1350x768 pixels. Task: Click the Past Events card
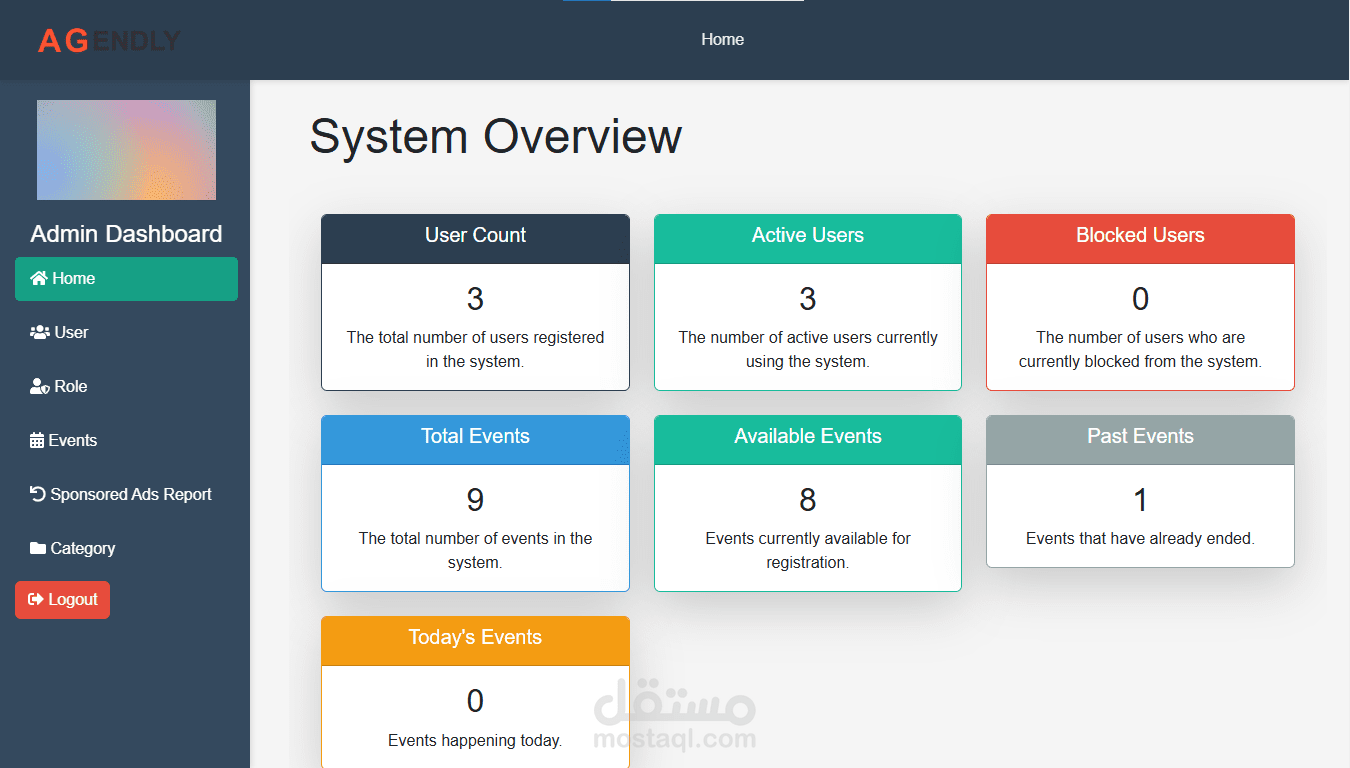1140,491
